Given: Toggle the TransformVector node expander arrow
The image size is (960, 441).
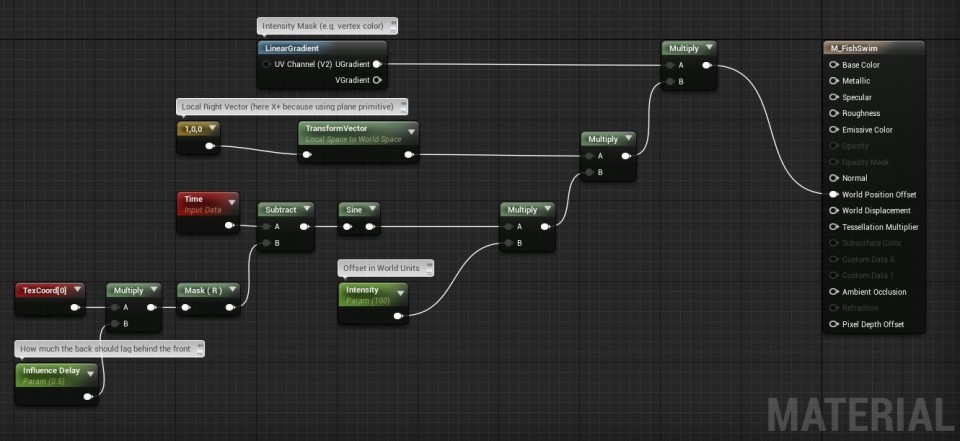Looking at the screenshot, I should (411, 129).
